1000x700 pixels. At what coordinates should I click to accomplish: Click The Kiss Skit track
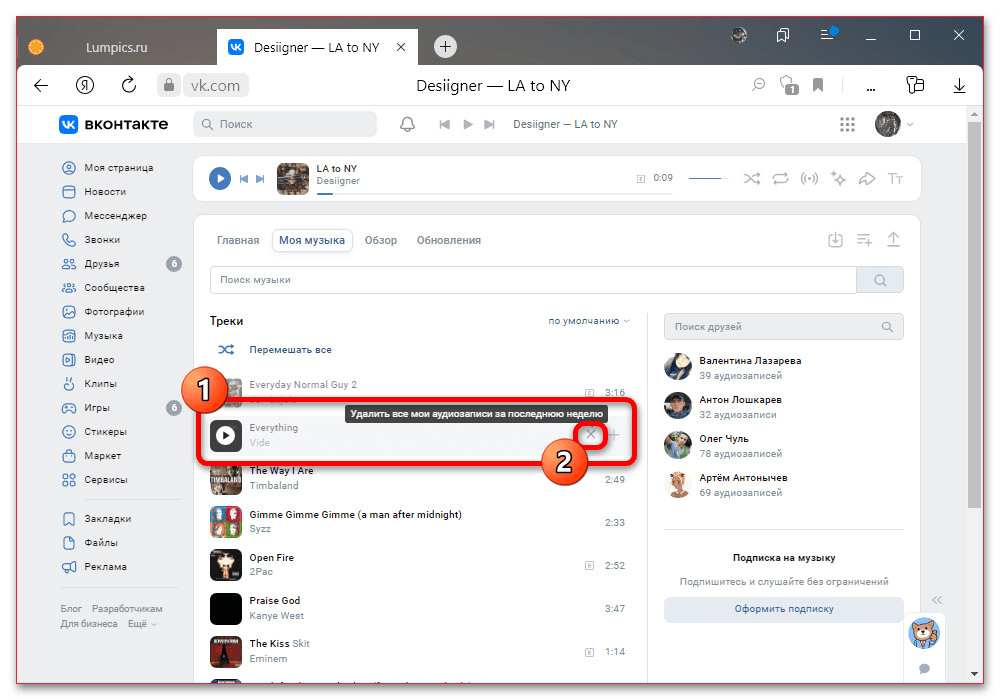point(417,651)
